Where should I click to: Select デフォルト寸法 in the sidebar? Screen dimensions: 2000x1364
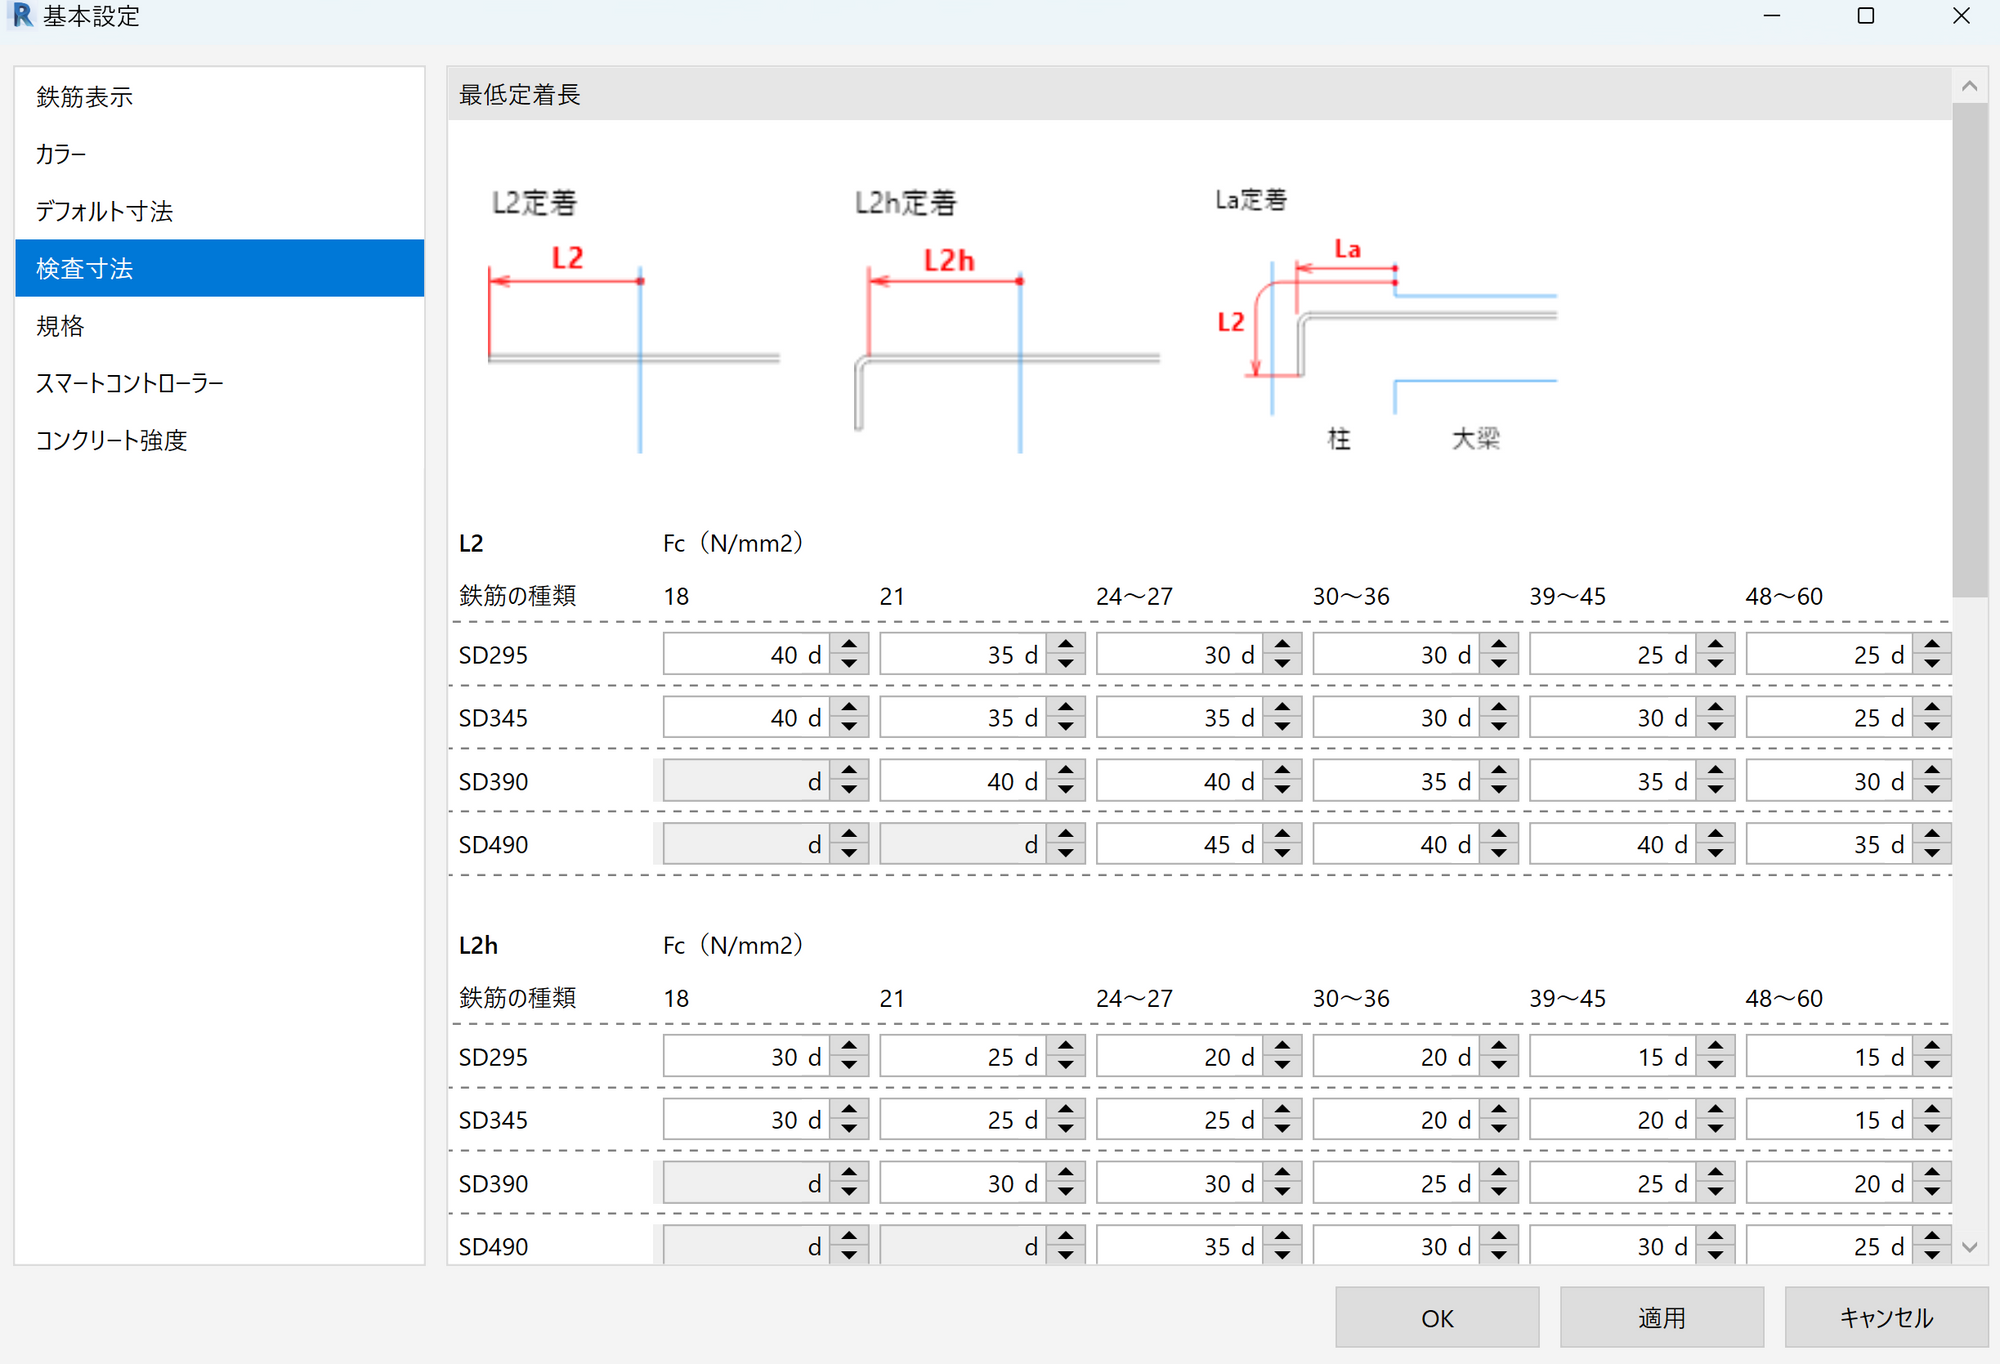pyautogui.click(x=105, y=211)
